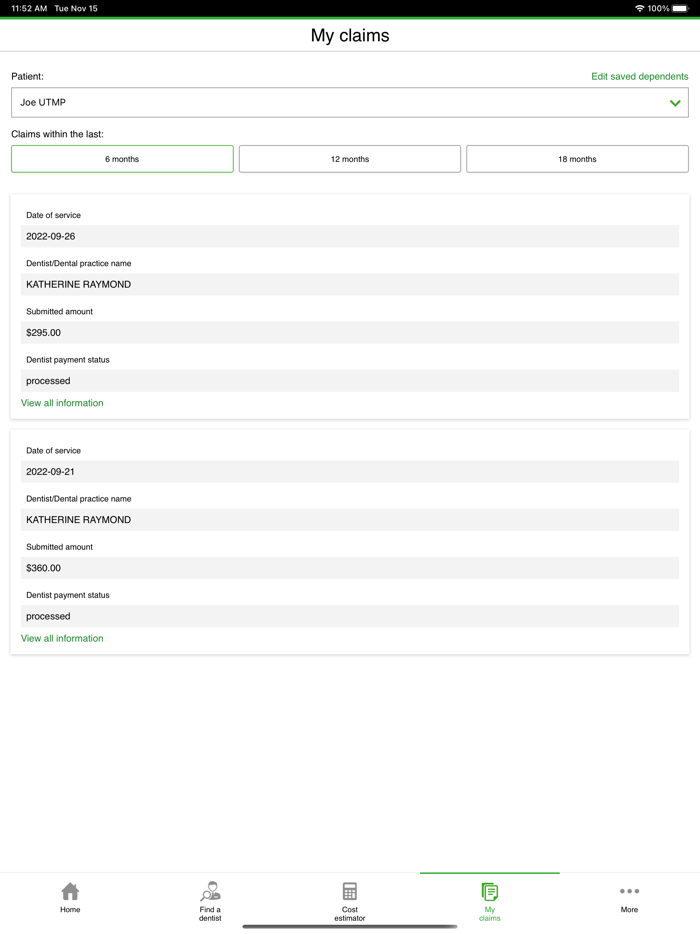Screen dimensions: 700x934
Task: Click the Edit saved dependents link
Action: click(640, 76)
